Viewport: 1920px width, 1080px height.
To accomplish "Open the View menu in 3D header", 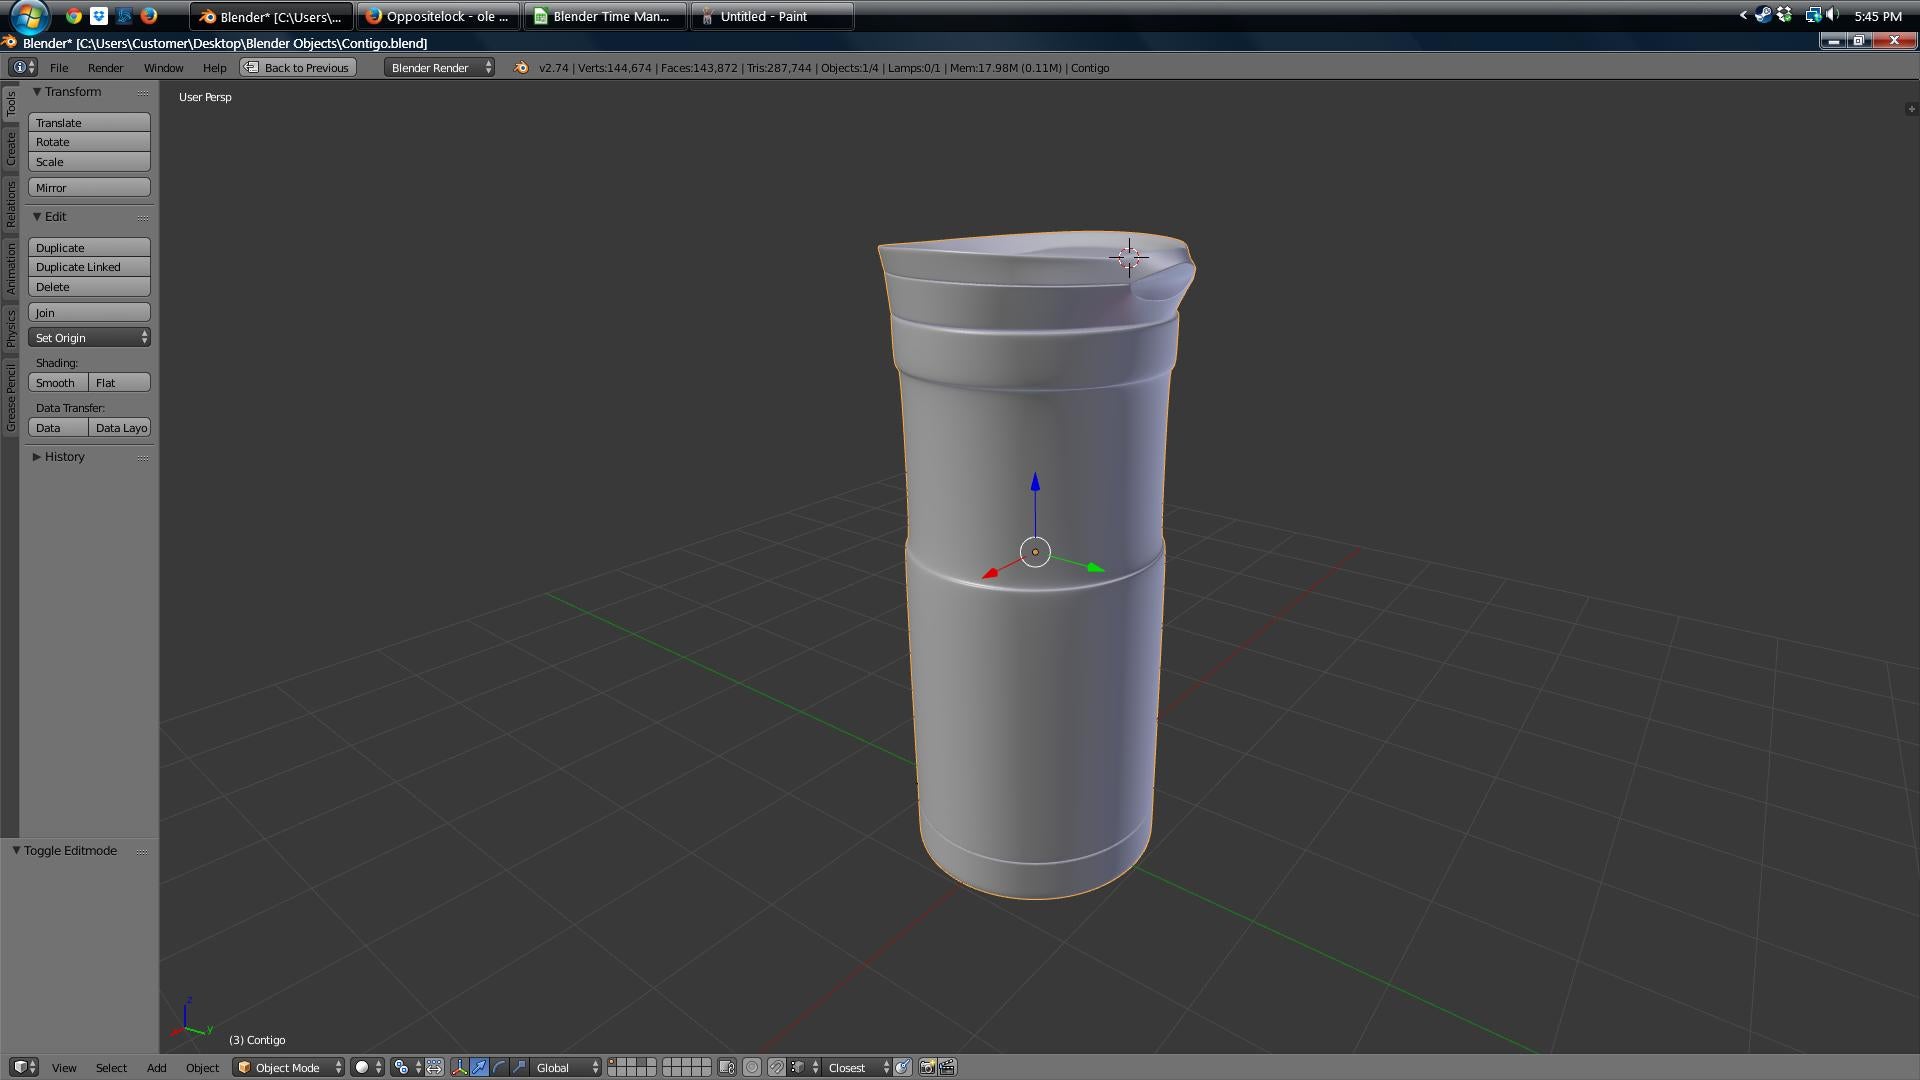I will 64,1067.
